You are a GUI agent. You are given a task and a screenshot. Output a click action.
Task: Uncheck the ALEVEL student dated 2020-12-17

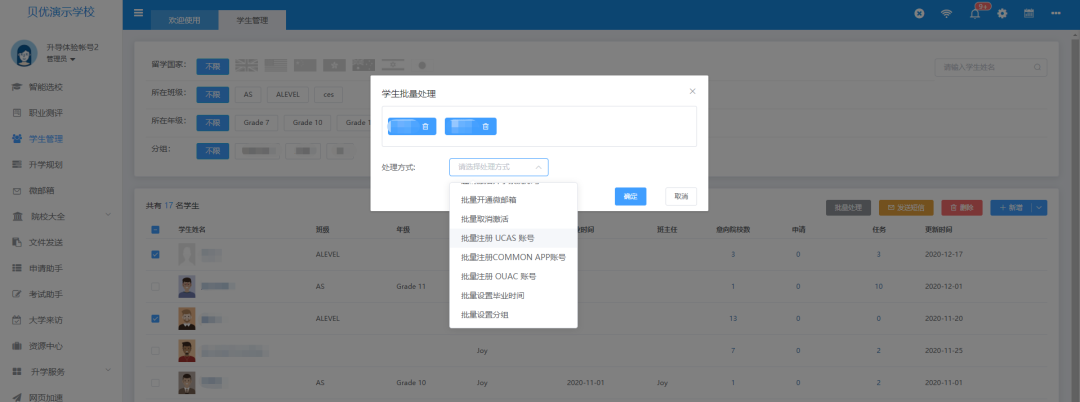coord(155,255)
